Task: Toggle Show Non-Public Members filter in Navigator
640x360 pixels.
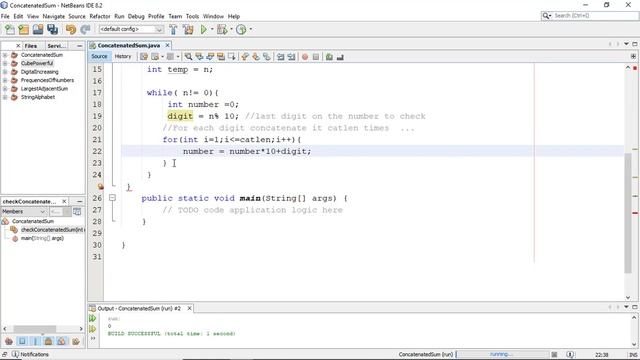Action: coord(48,341)
